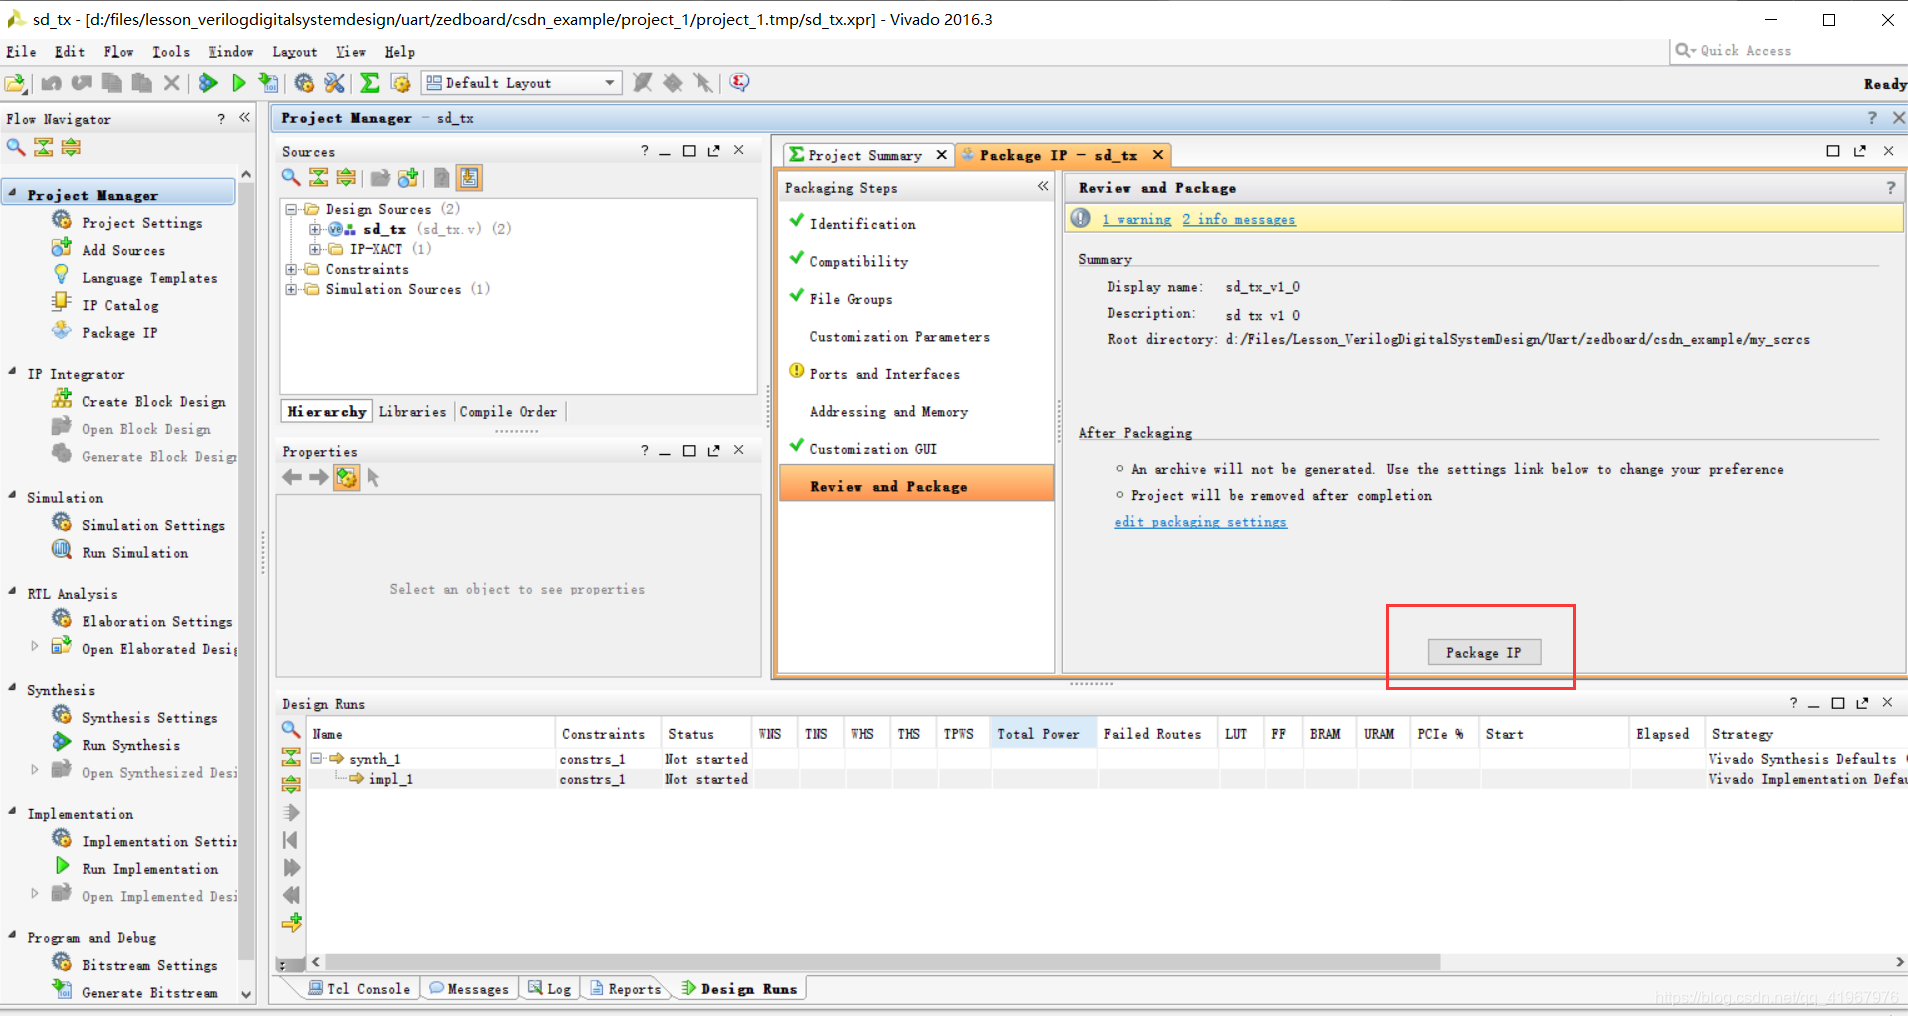The height and width of the screenshot is (1016, 1908).
Task: Open the Tcl Console tab
Action: pos(359,989)
